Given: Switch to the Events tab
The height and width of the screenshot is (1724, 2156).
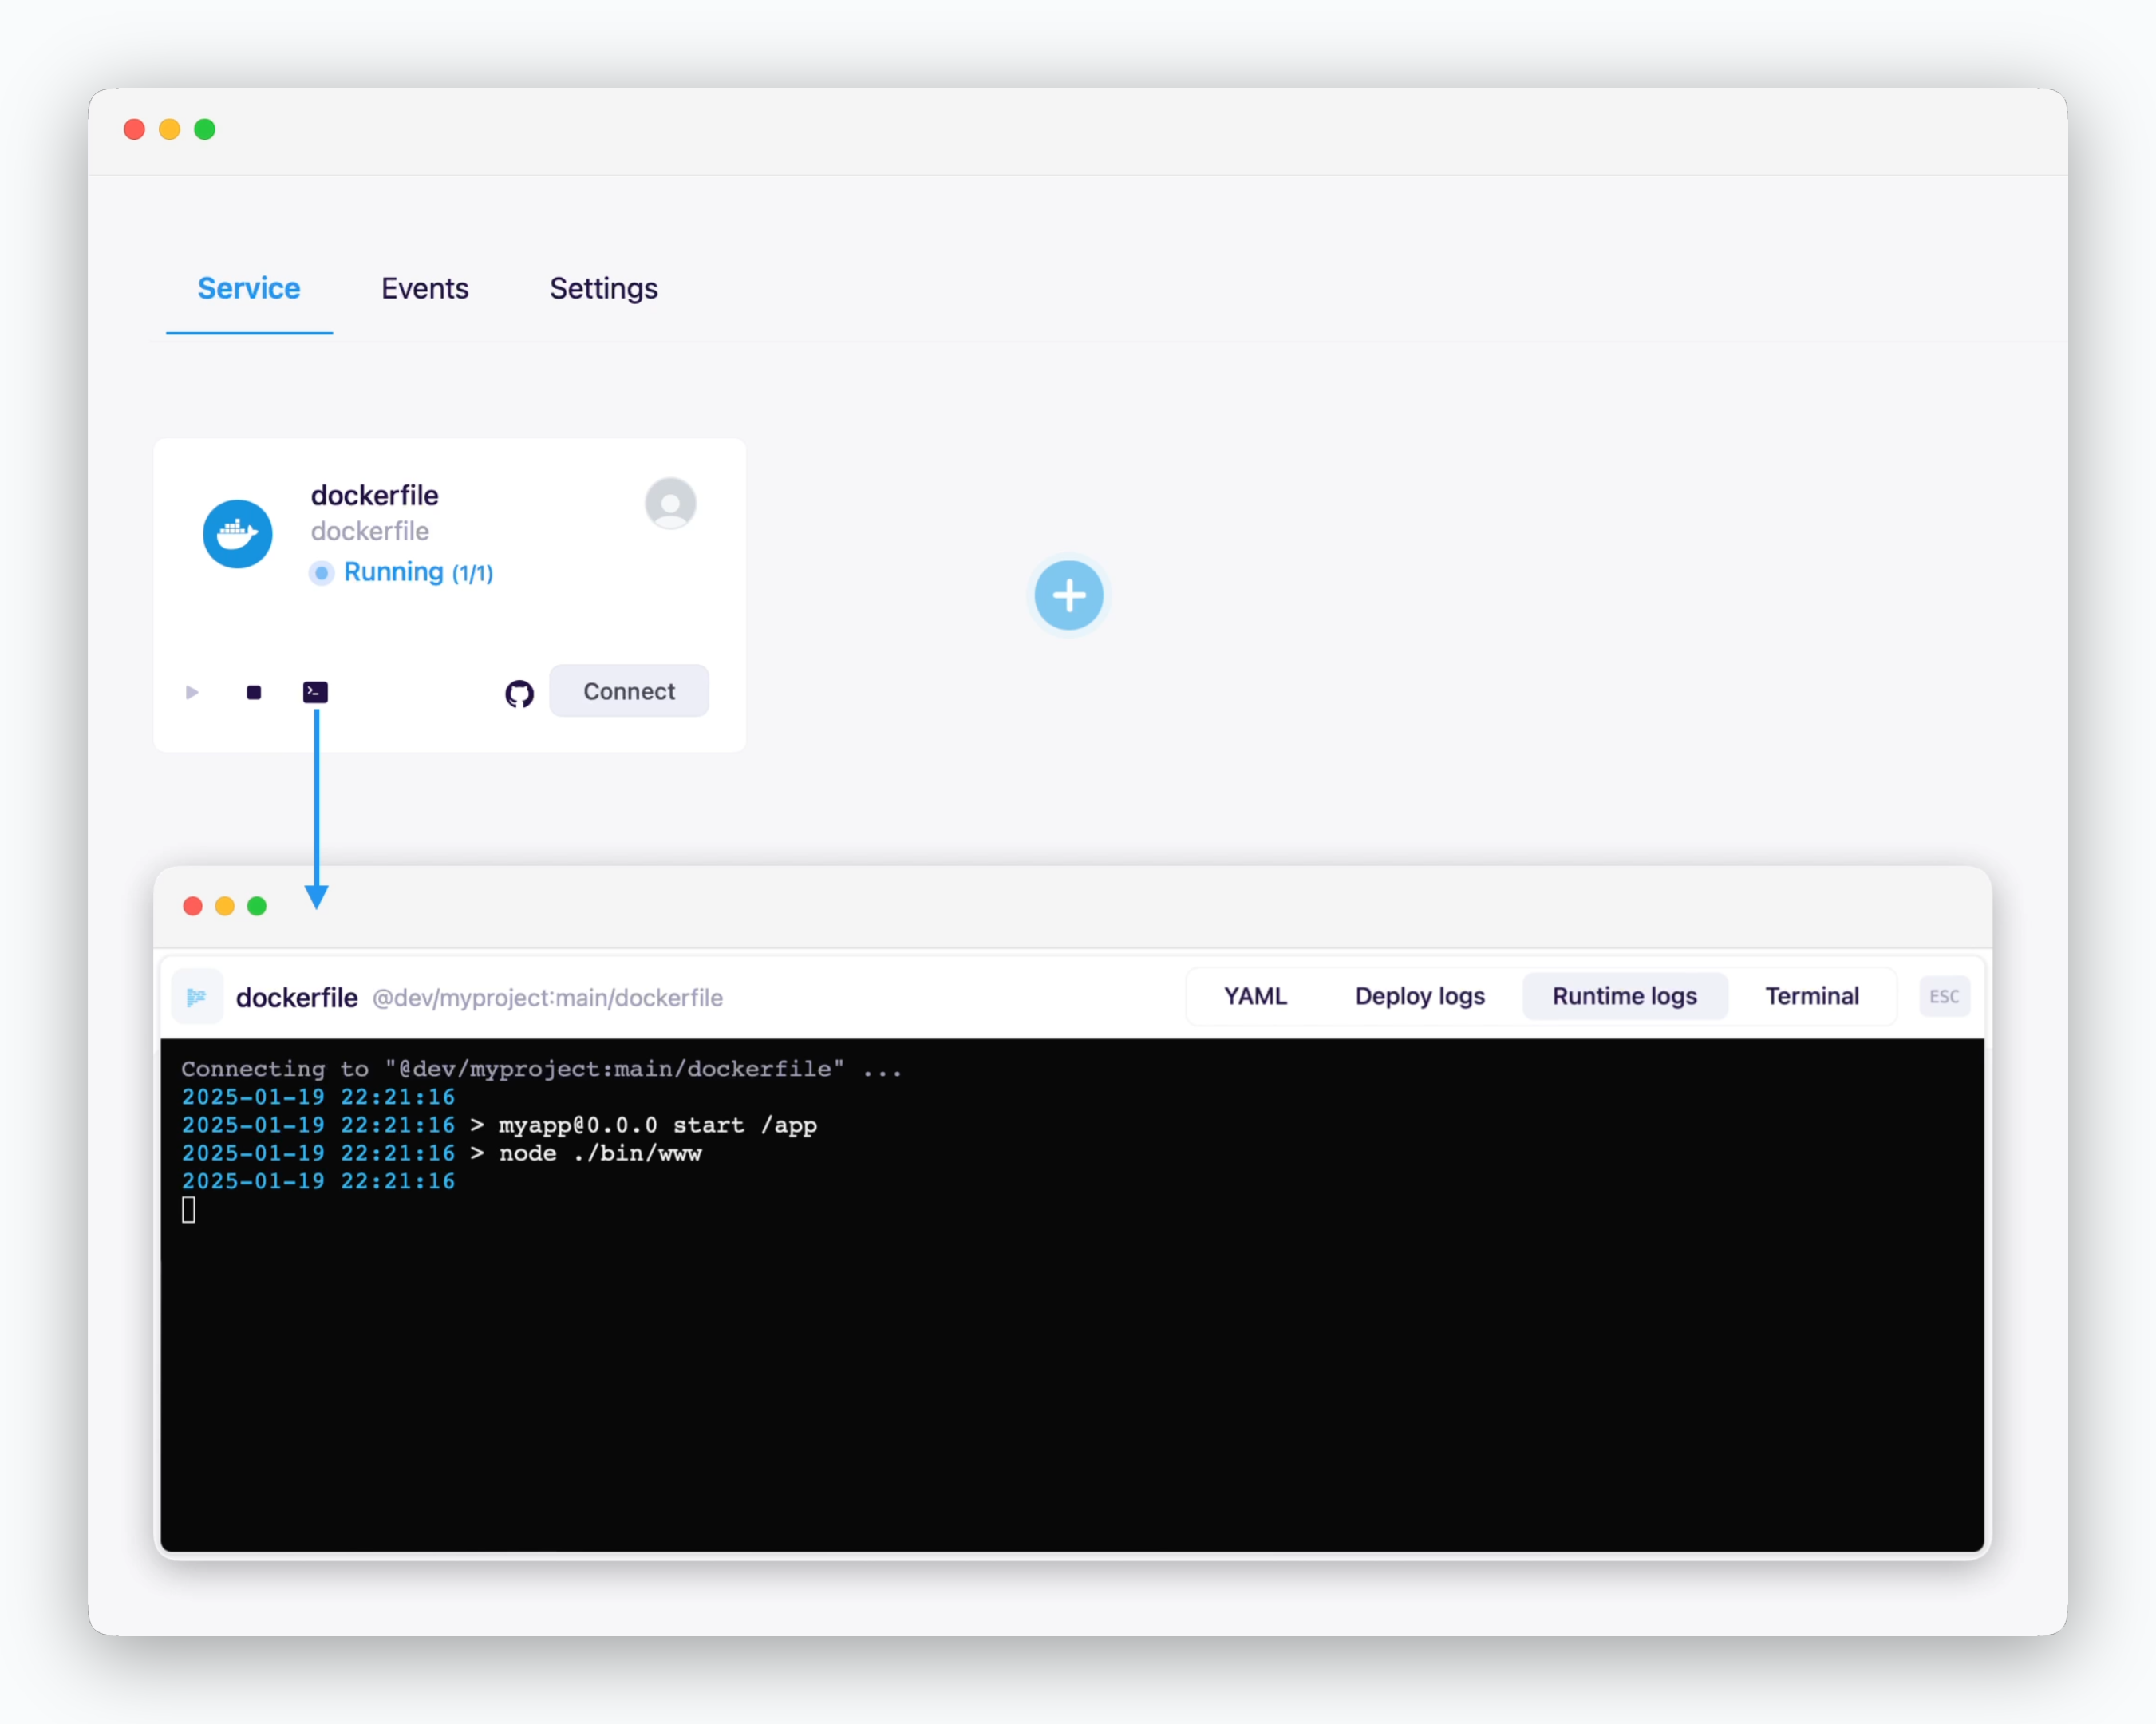Looking at the screenshot, I should (425, 288).
